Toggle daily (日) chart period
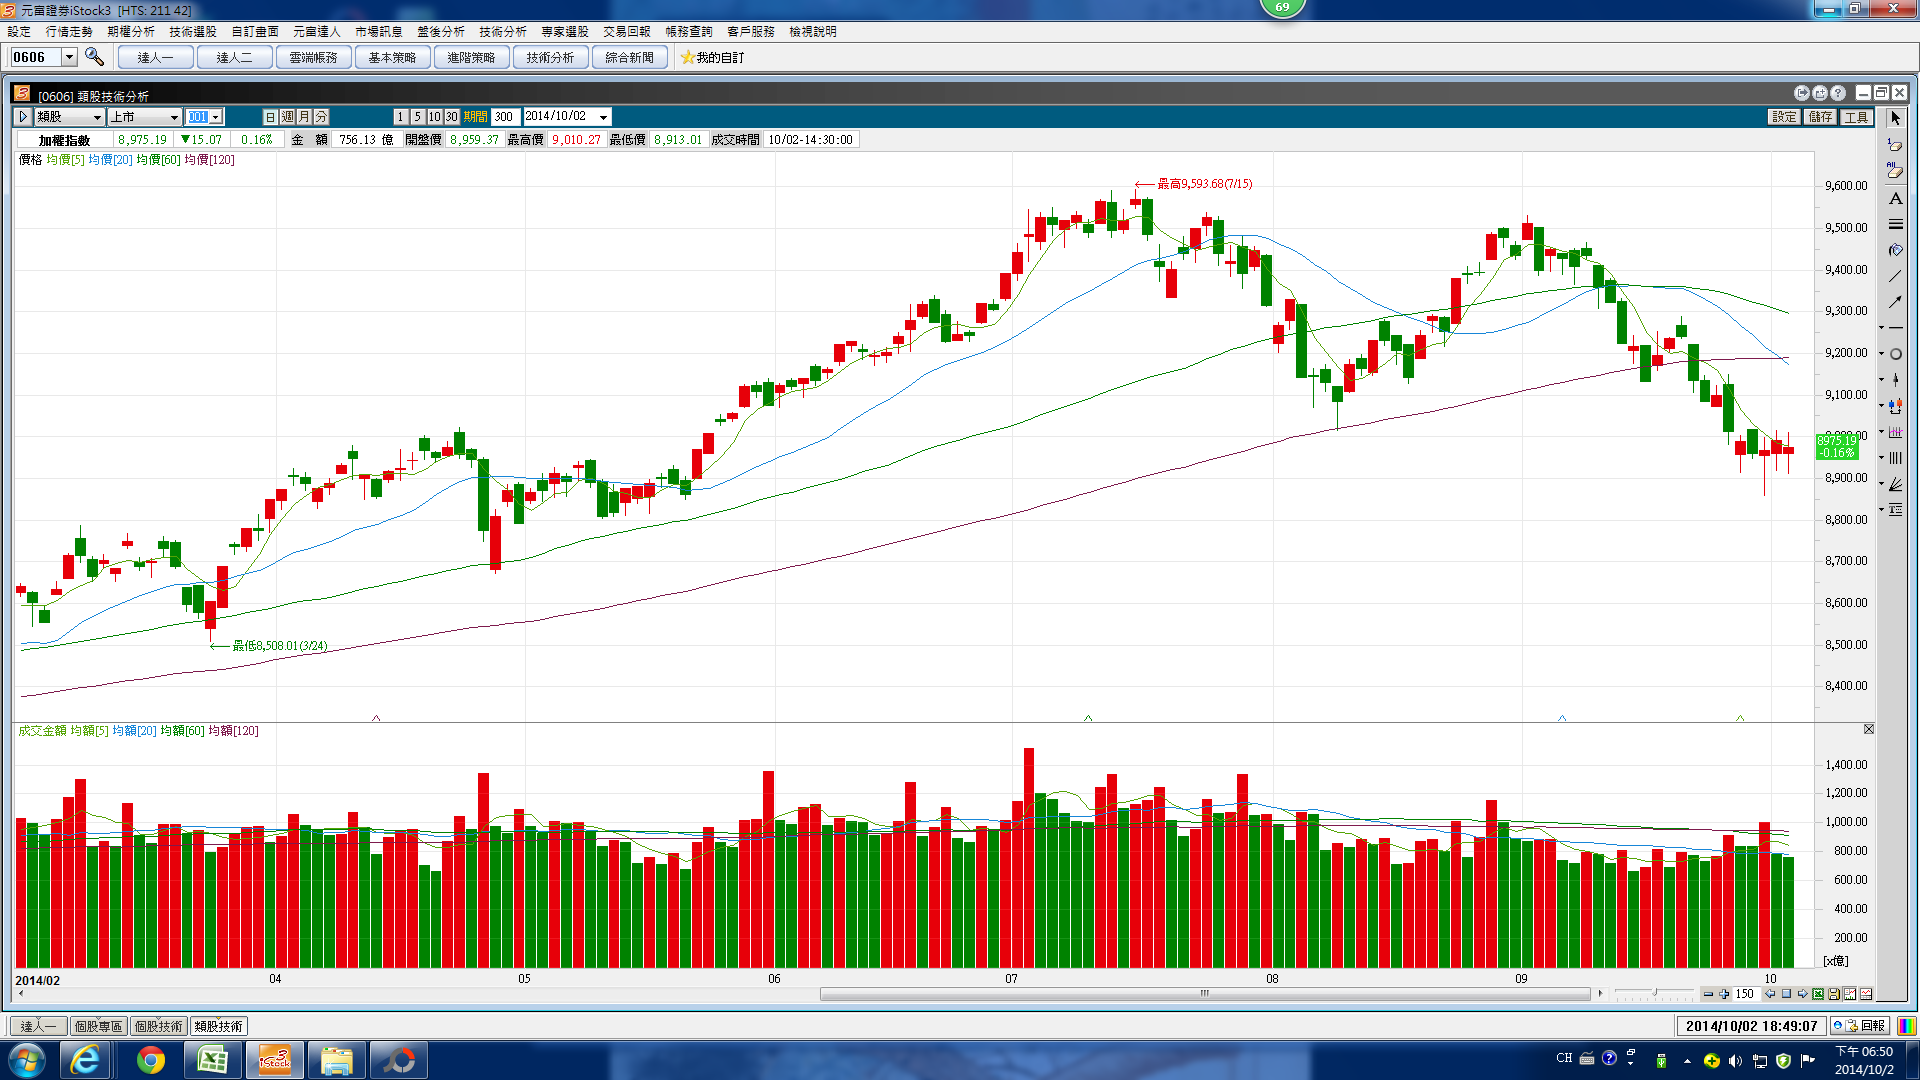Screen dimensions: 1920x1080 [x=270, y=117]
